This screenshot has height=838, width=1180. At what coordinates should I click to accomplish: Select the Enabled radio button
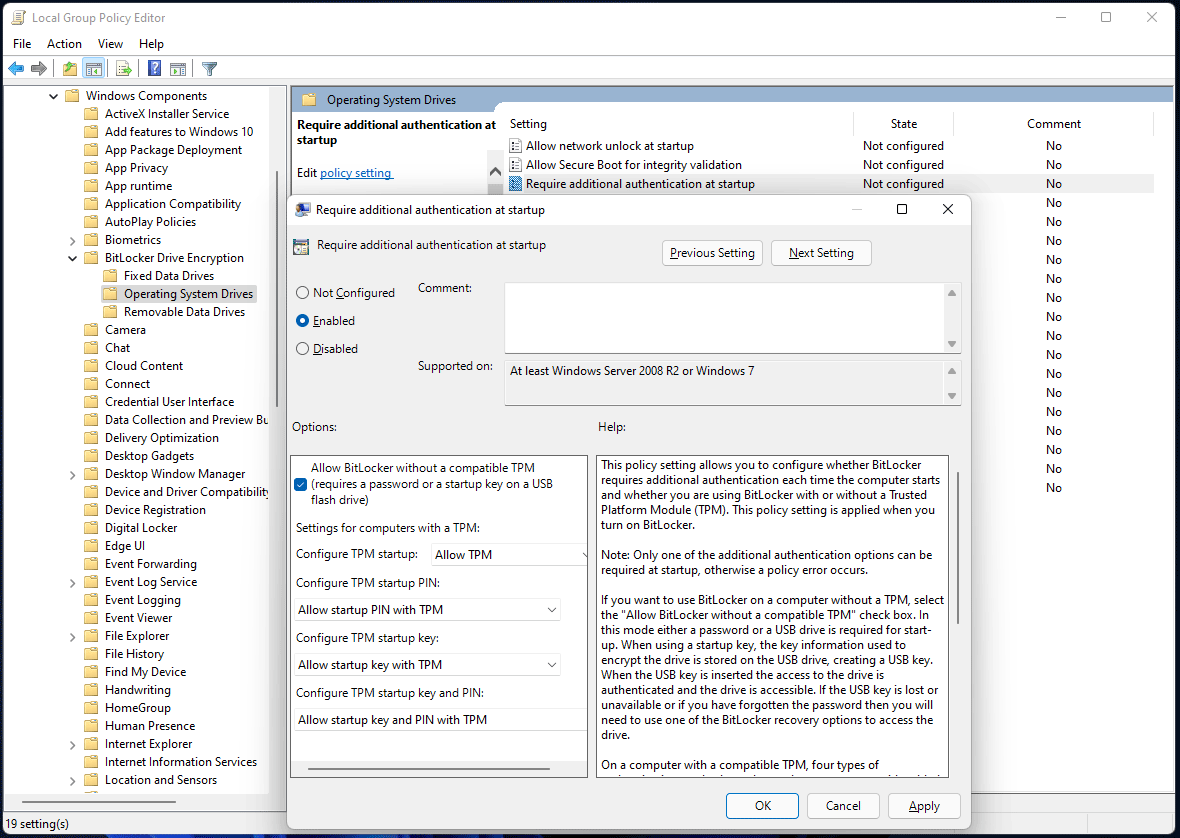pyautogui.click(x=303, y=320)
